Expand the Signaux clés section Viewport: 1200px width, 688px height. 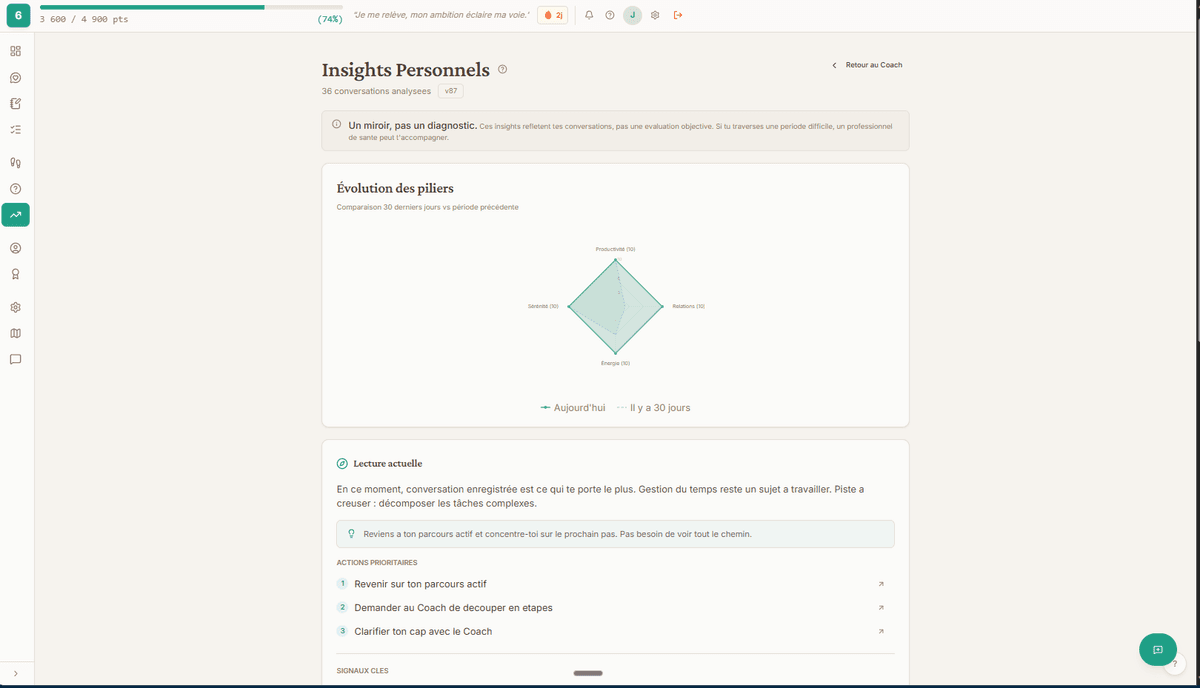[x=362, y=670]
